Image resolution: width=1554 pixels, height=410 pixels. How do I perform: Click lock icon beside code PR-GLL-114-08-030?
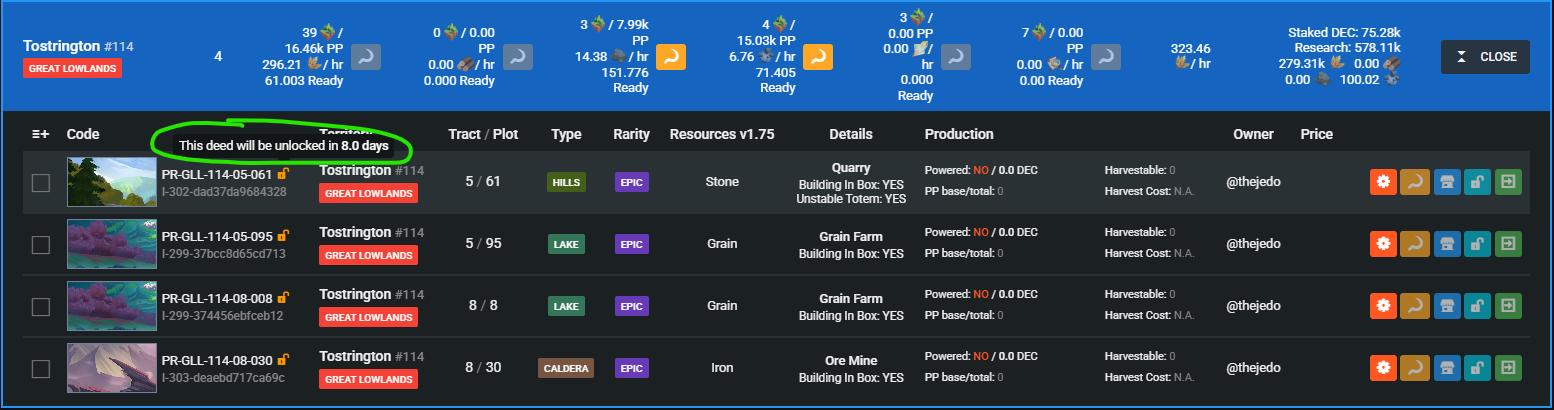coord(283,359)
